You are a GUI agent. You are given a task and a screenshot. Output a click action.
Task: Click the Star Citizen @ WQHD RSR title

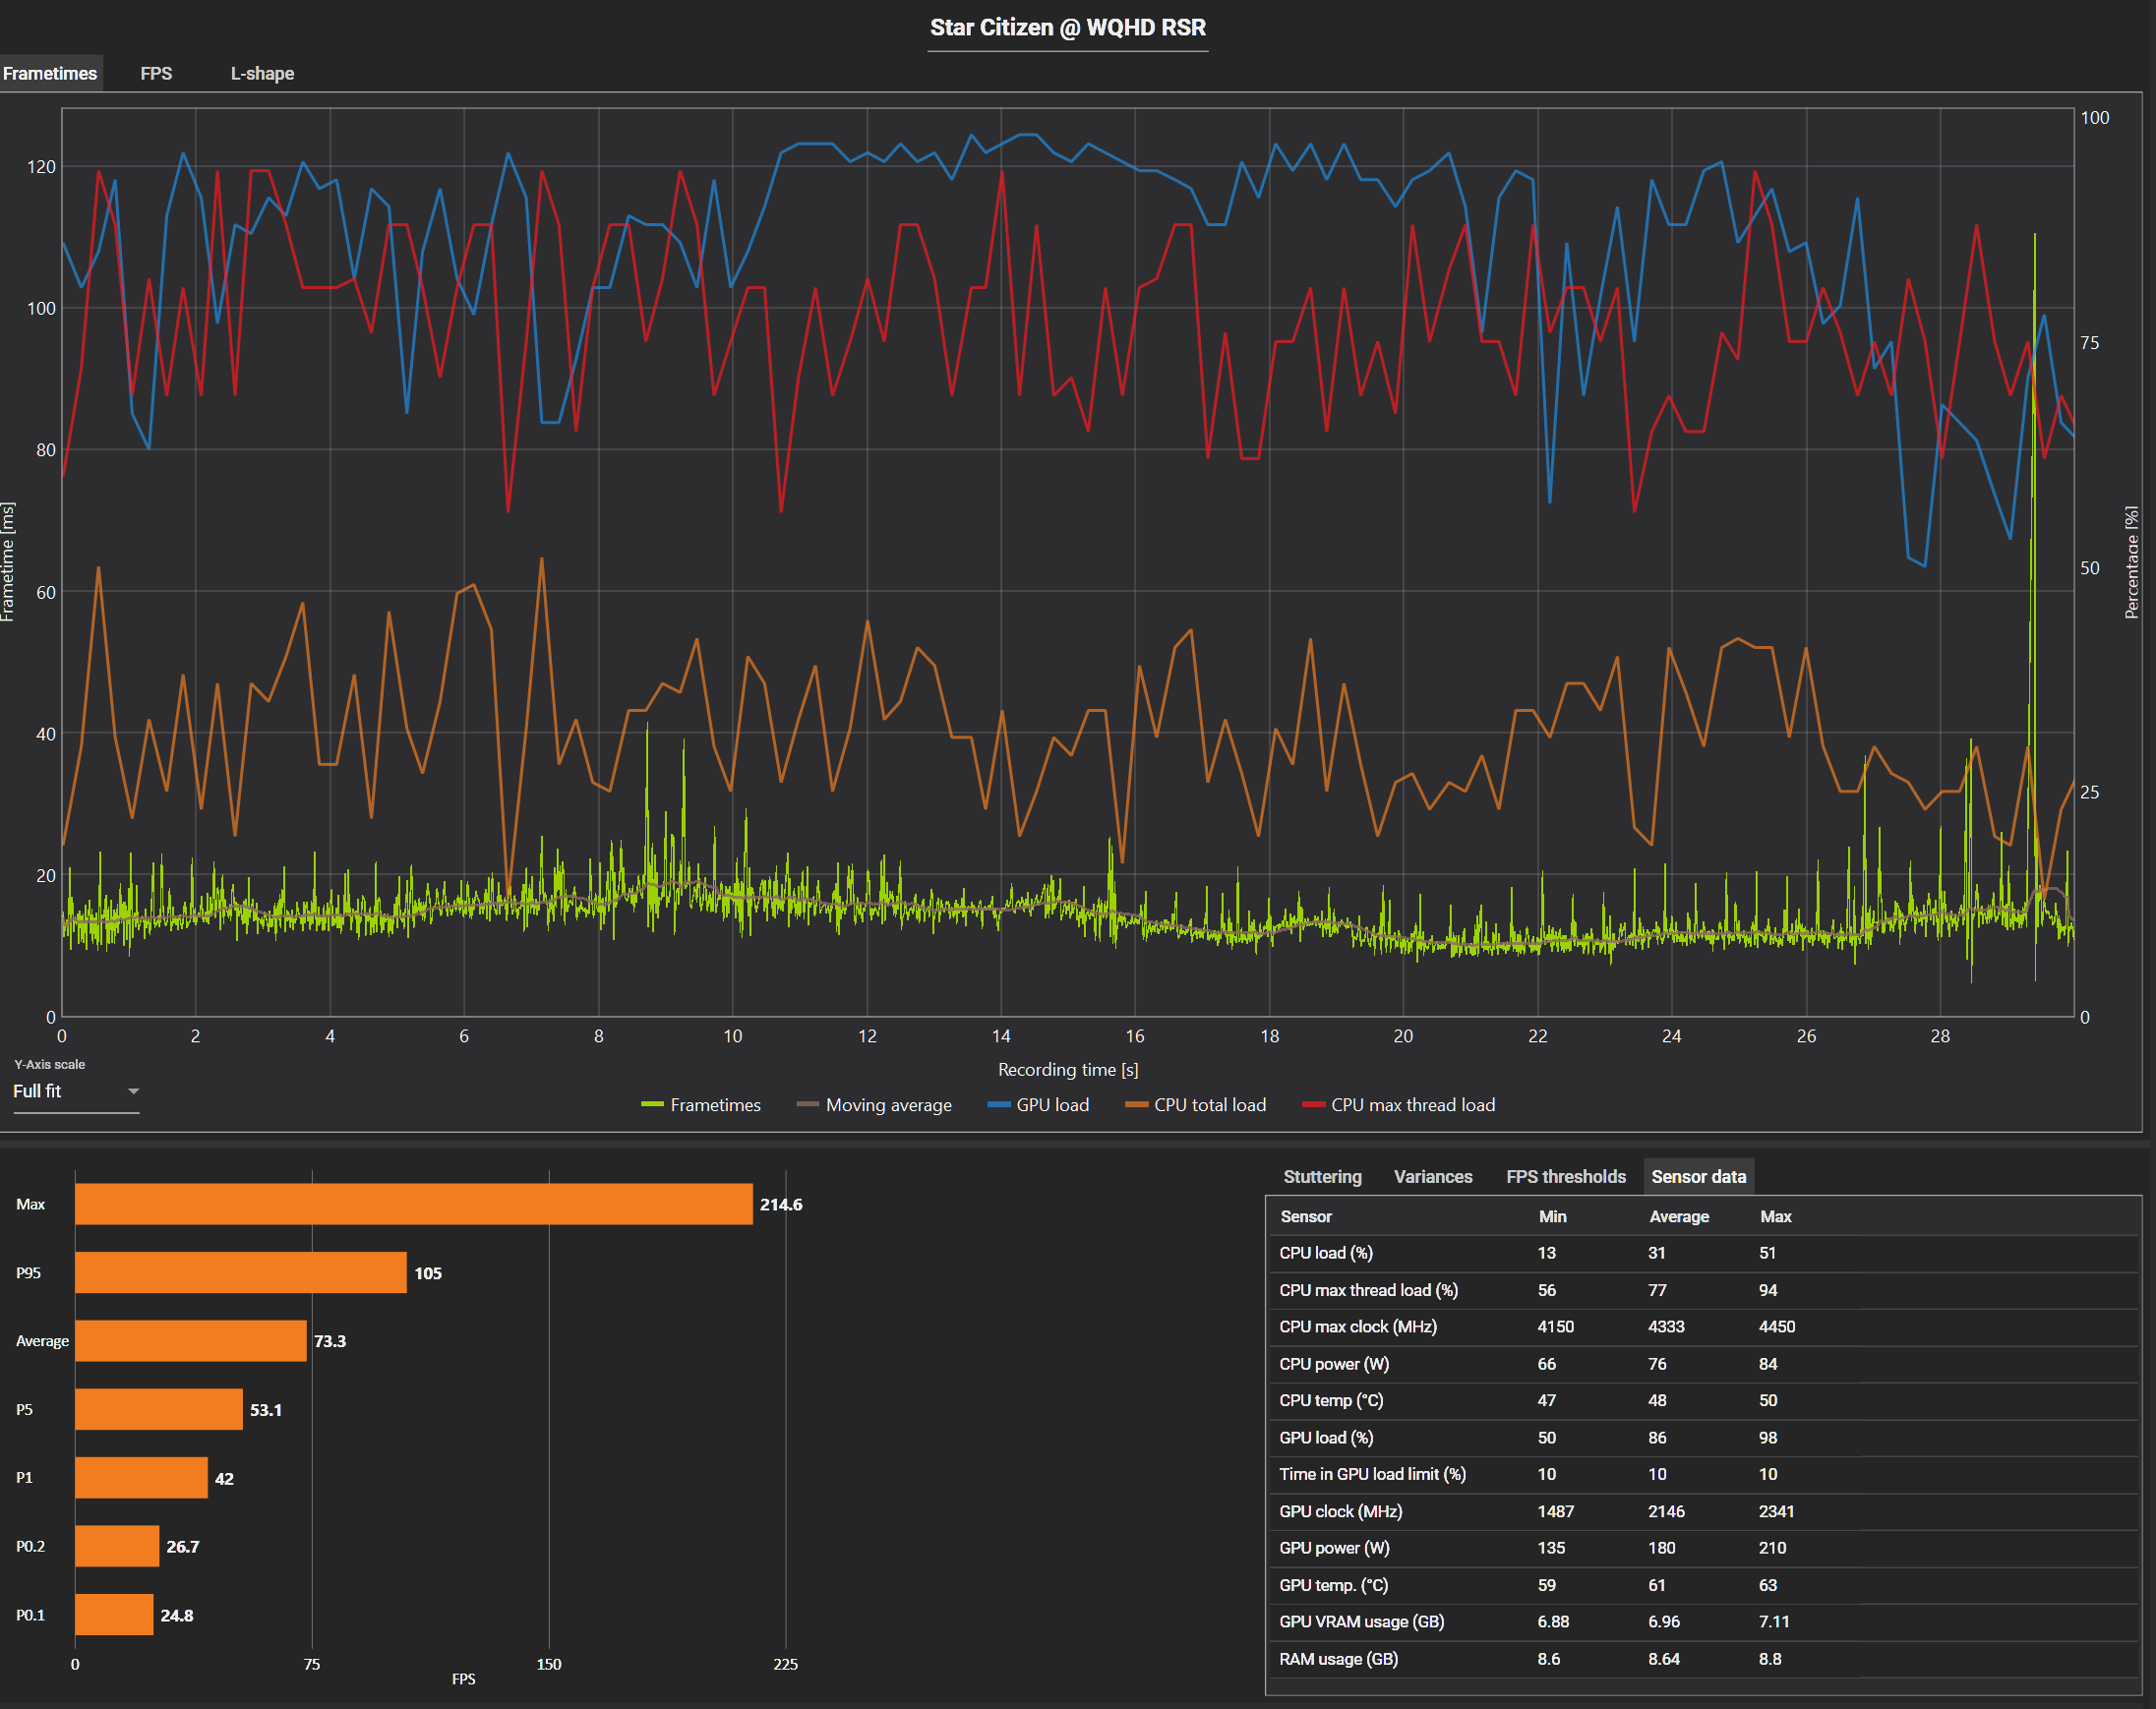pos(1067,28)
